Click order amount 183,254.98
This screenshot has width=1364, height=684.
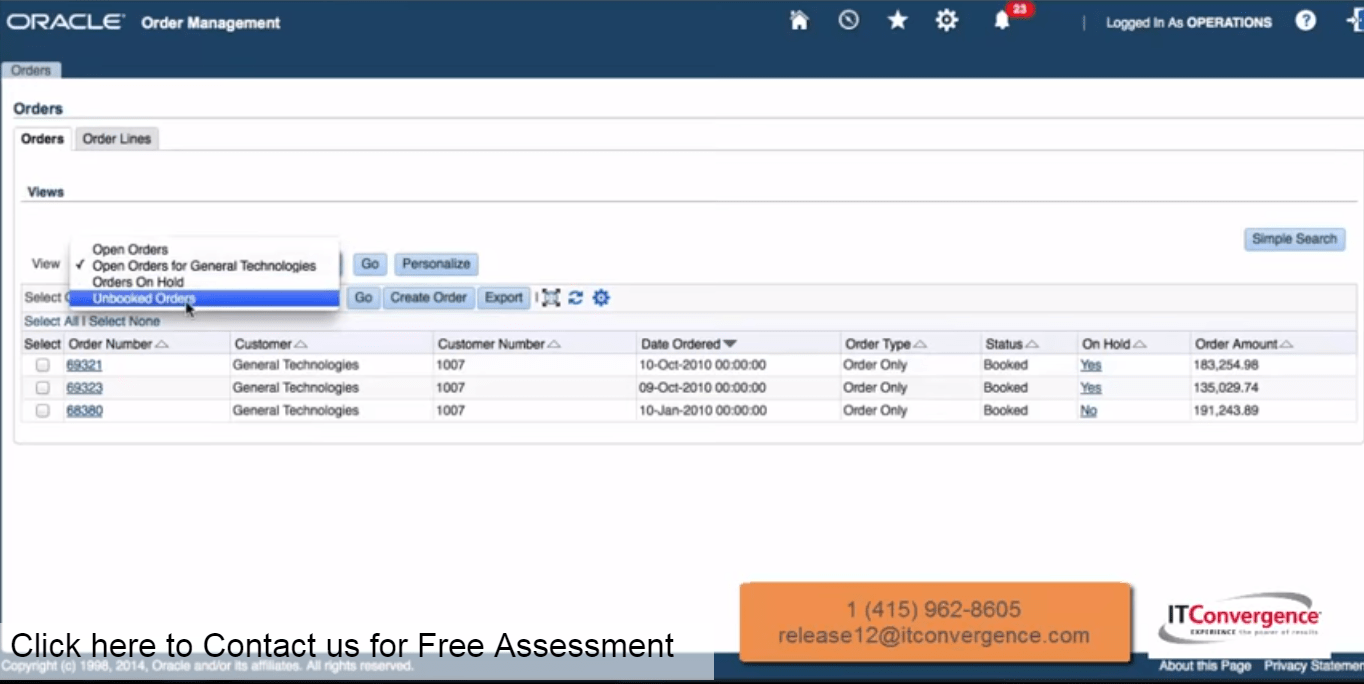click(1225, 365)
